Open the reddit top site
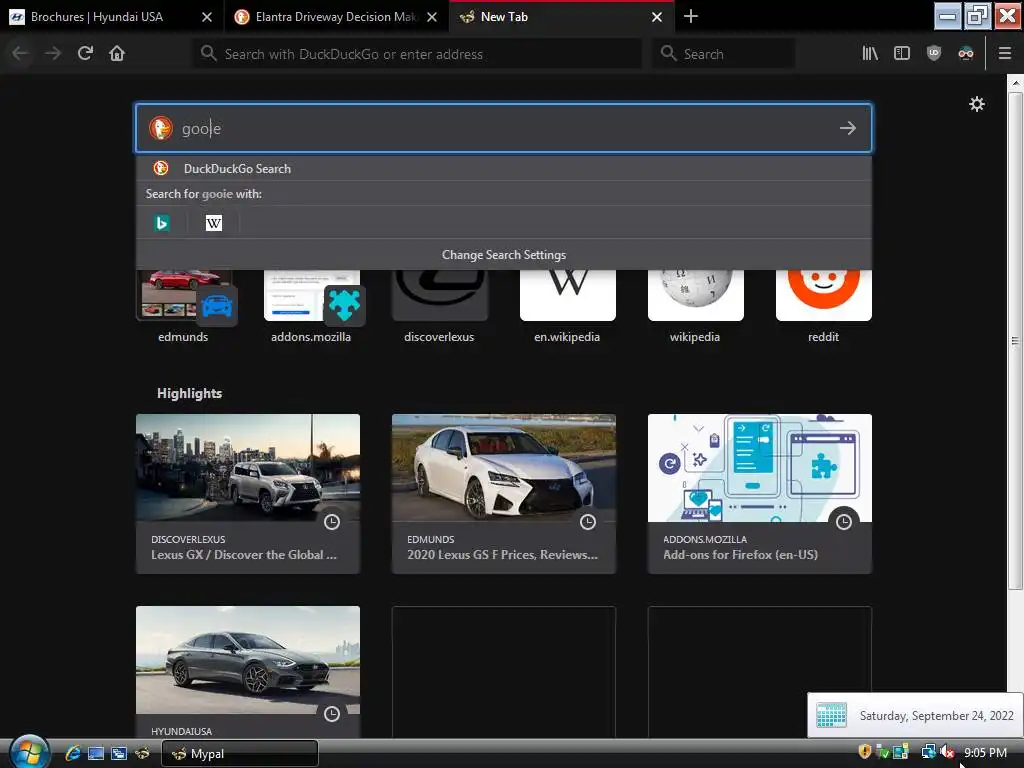The height and width of the screenshot is (768, 1024). point(823,306)
